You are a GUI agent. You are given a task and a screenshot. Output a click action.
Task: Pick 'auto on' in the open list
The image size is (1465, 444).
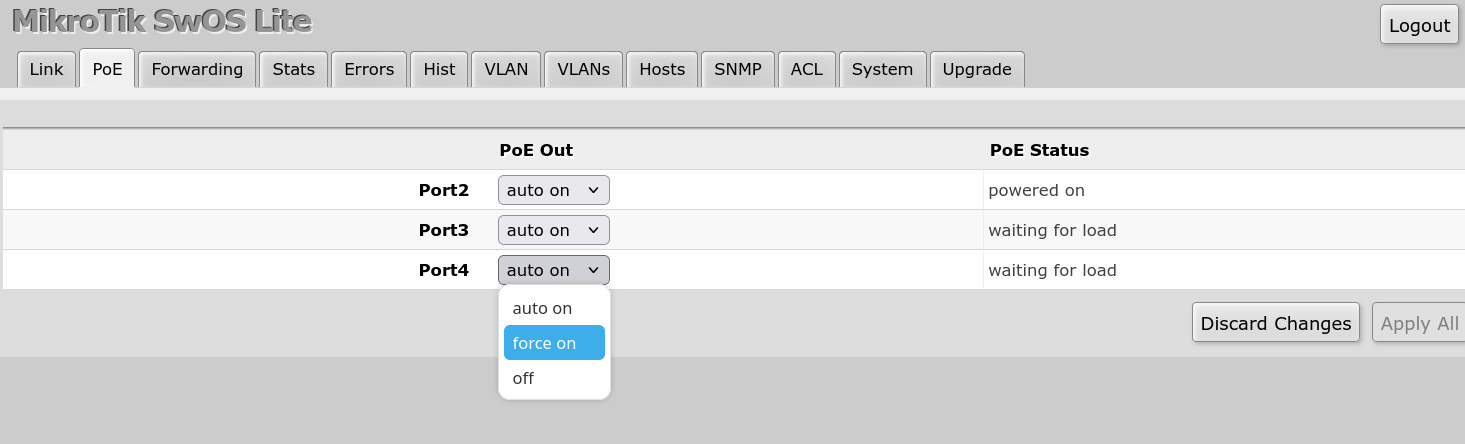pyautogui.click(x=554, y=308)
